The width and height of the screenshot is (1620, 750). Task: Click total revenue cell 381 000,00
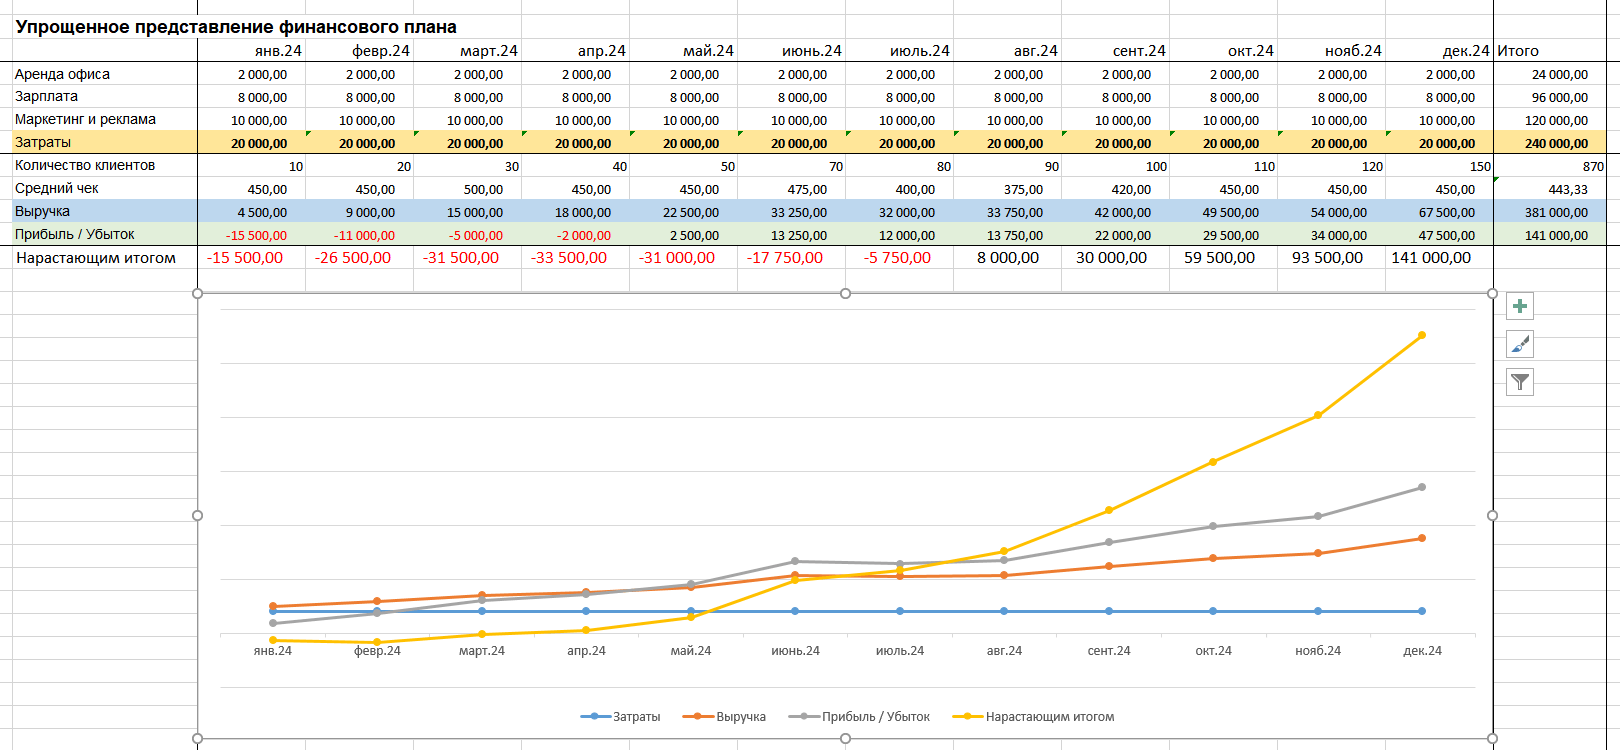point(1550,212)
